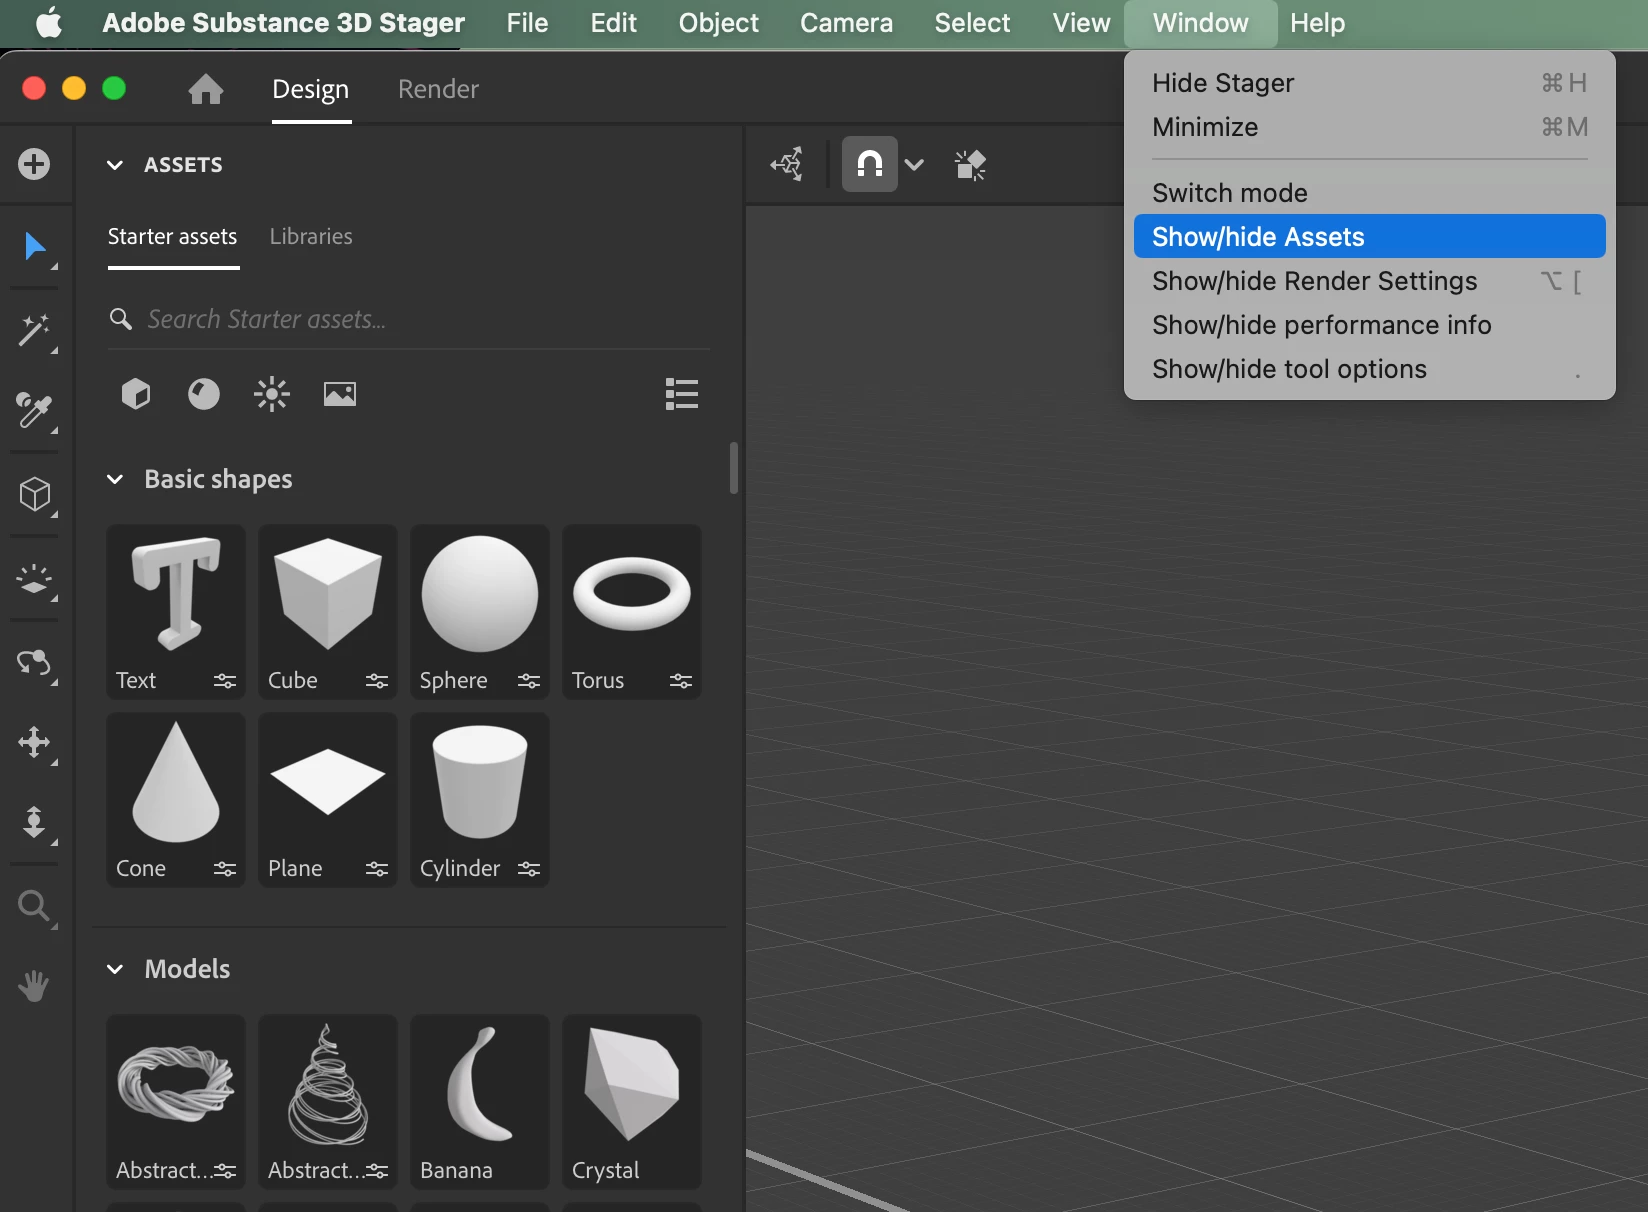Click the Search Starter assets field
This screenshot has height=1212, width=1648.
pyautogui.click(x=408, y=319)
